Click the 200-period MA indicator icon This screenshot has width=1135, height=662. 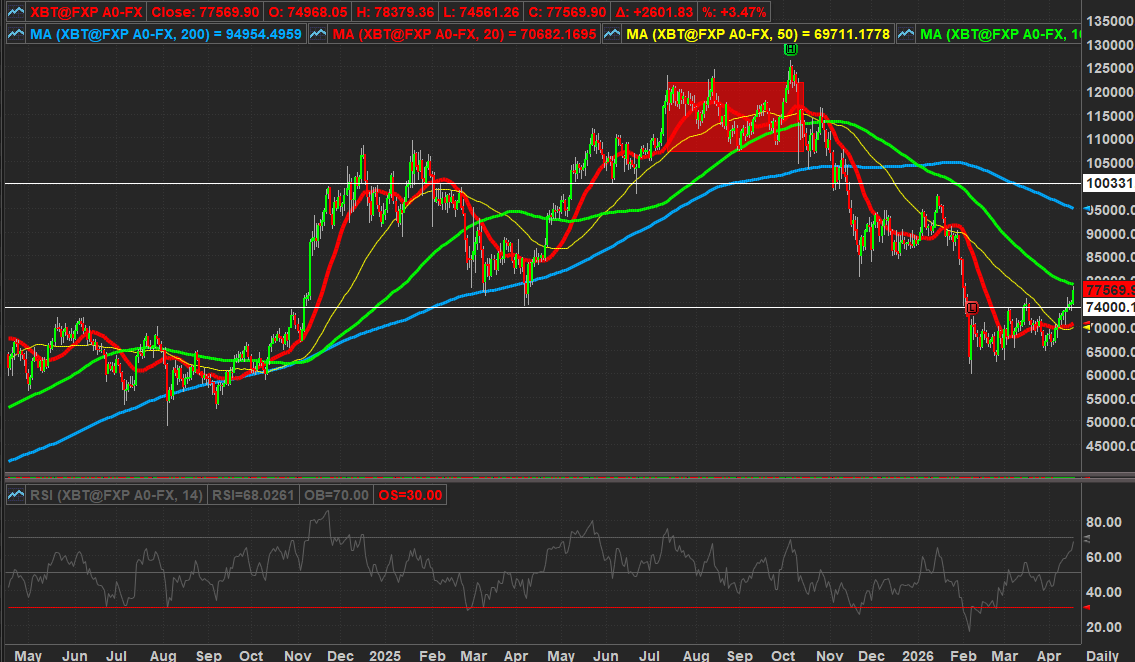[x=16, y=33]
